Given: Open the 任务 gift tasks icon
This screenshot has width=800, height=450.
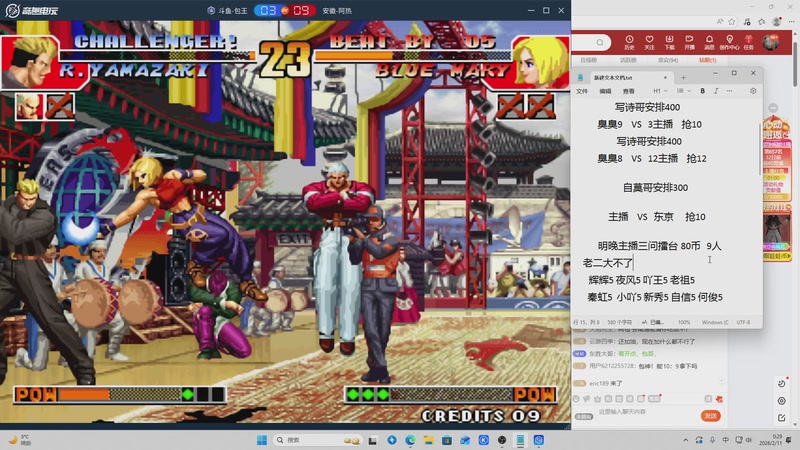Looking at the screenshot, I should [x=748, y=42].
